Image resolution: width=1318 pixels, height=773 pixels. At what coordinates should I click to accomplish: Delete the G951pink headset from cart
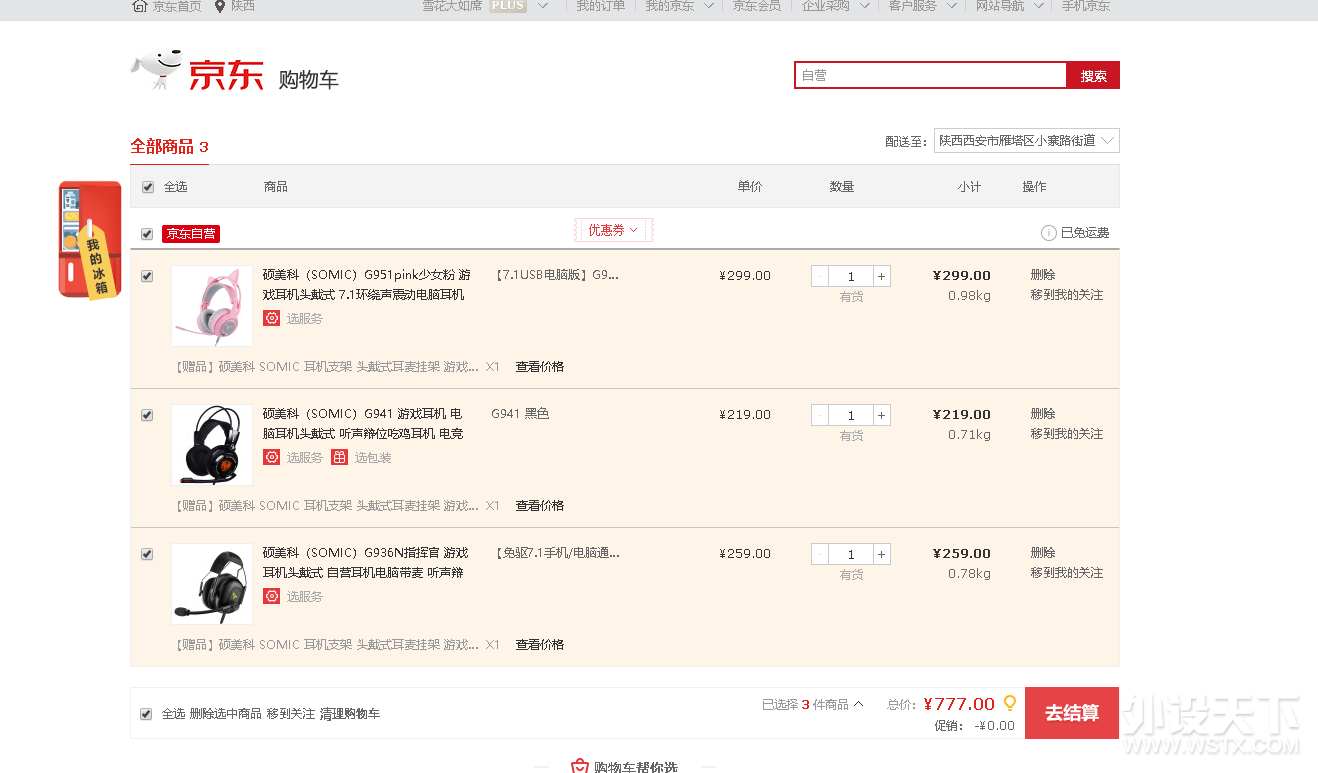point(1043,275)
